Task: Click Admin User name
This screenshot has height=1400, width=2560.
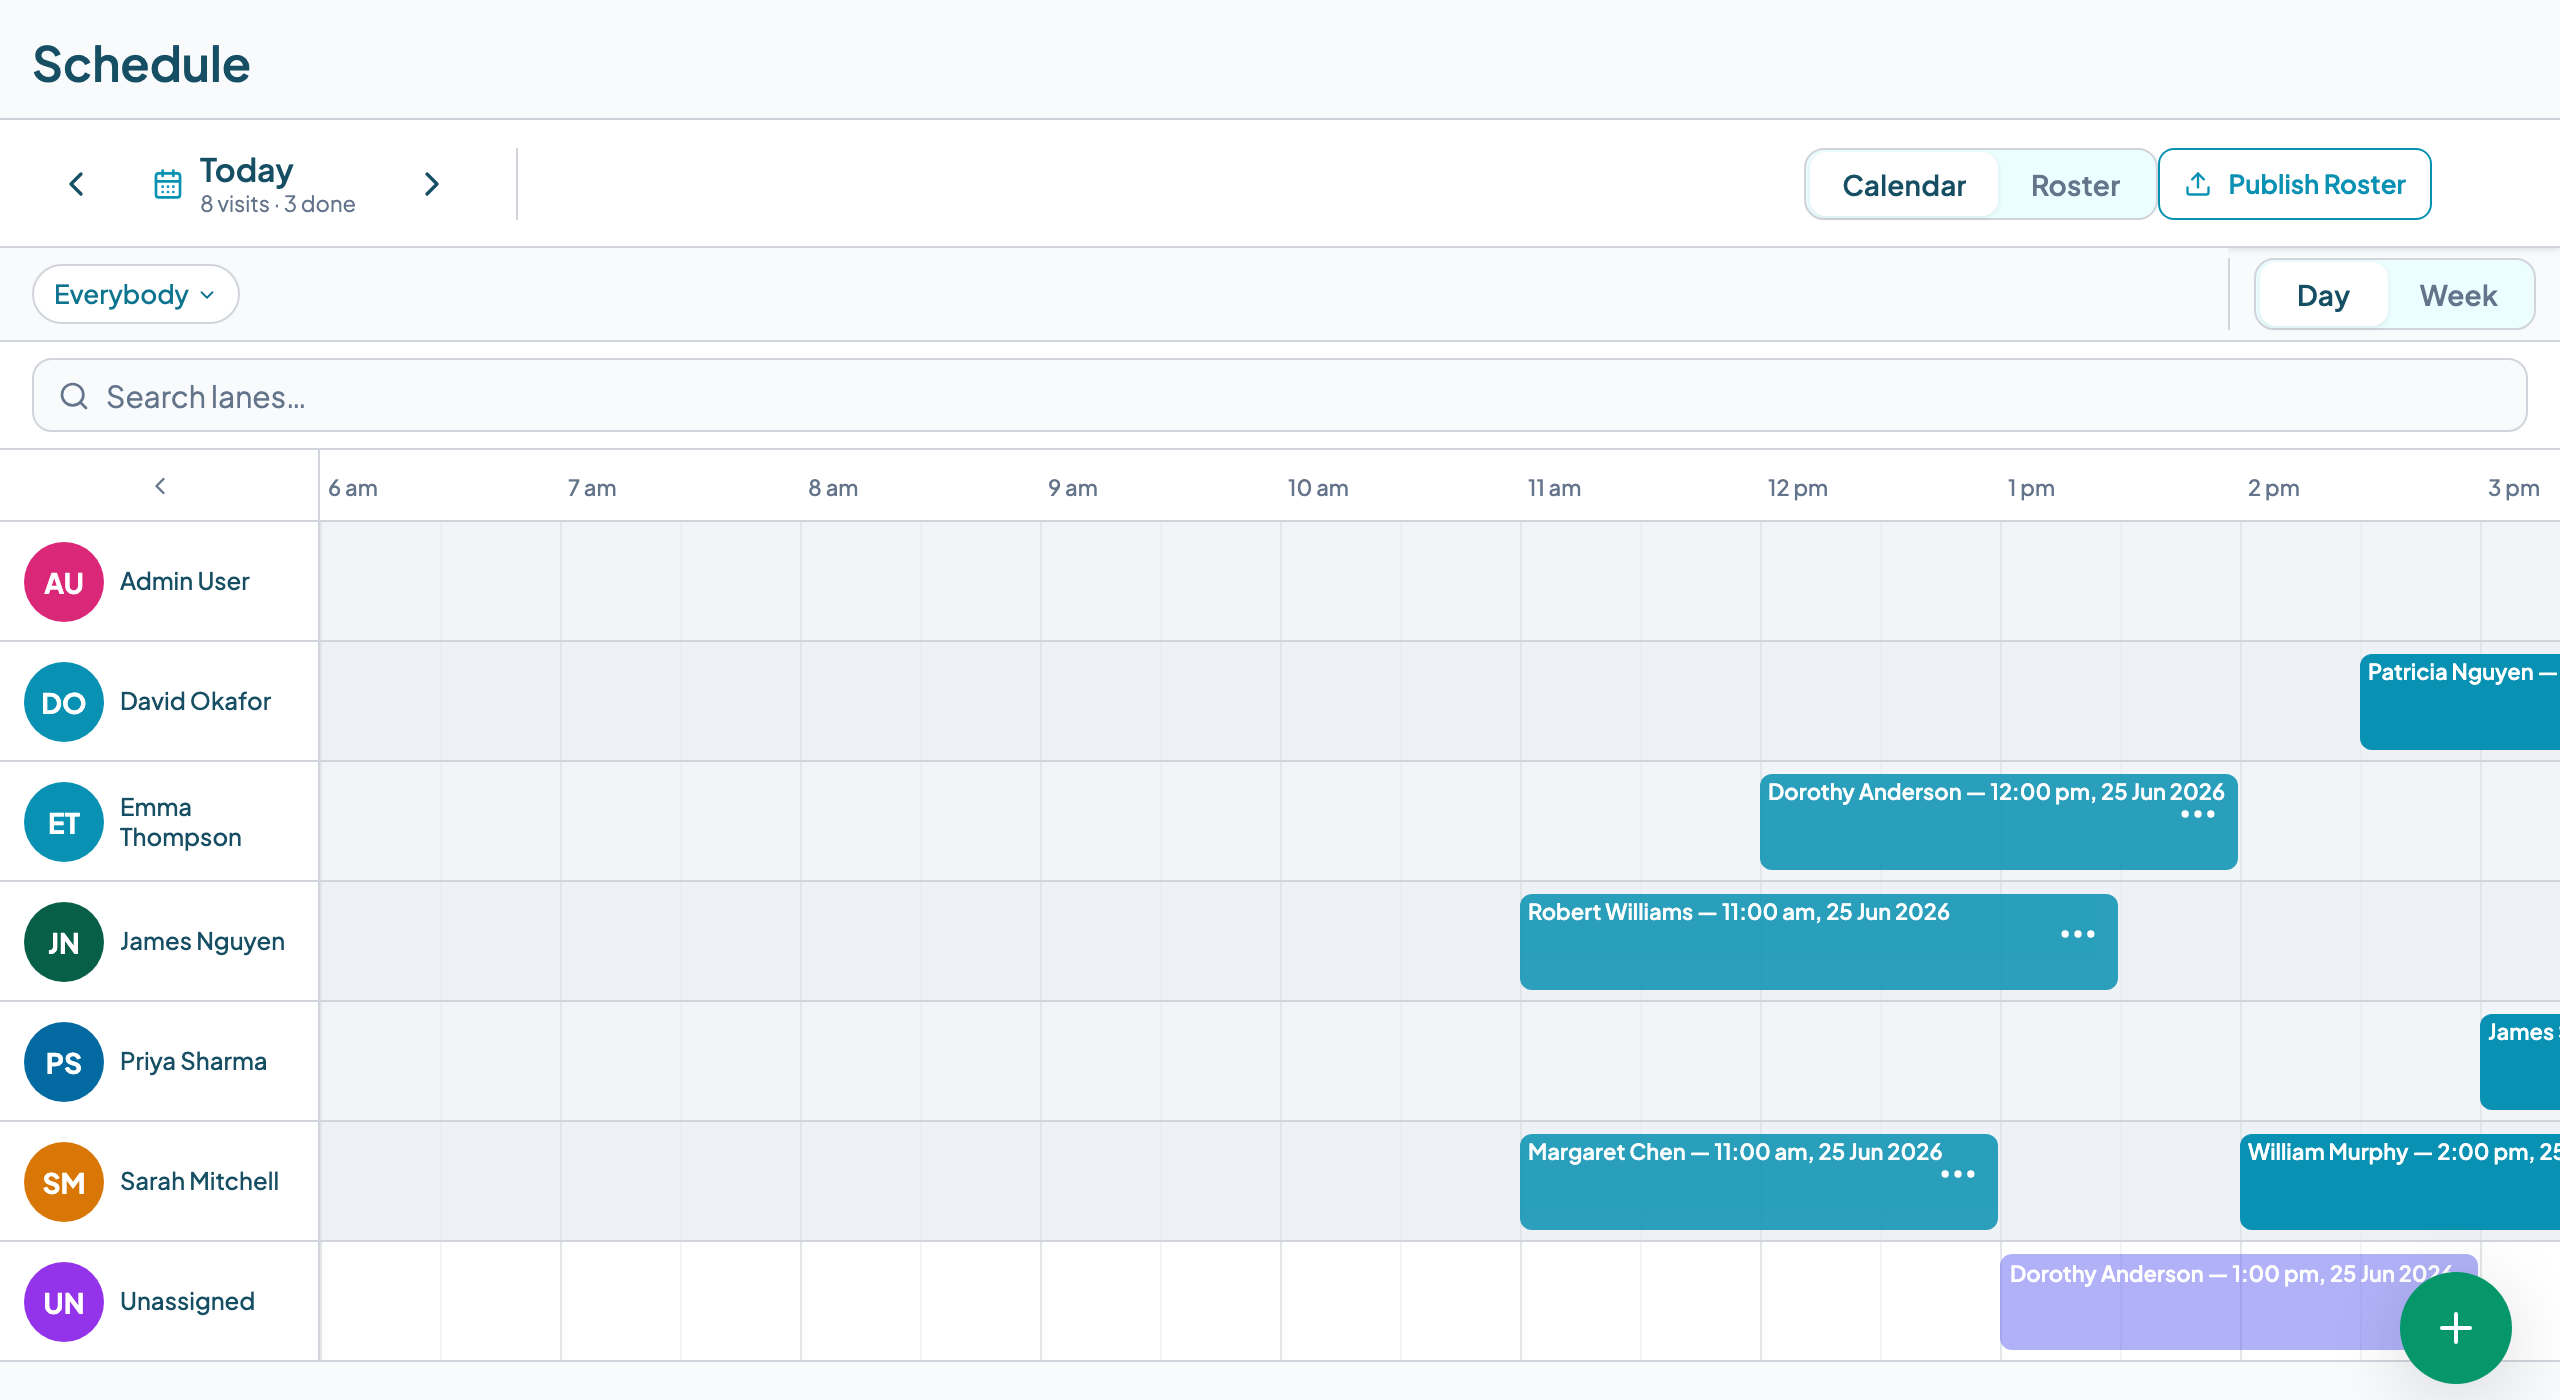Action: click(185, 582)
